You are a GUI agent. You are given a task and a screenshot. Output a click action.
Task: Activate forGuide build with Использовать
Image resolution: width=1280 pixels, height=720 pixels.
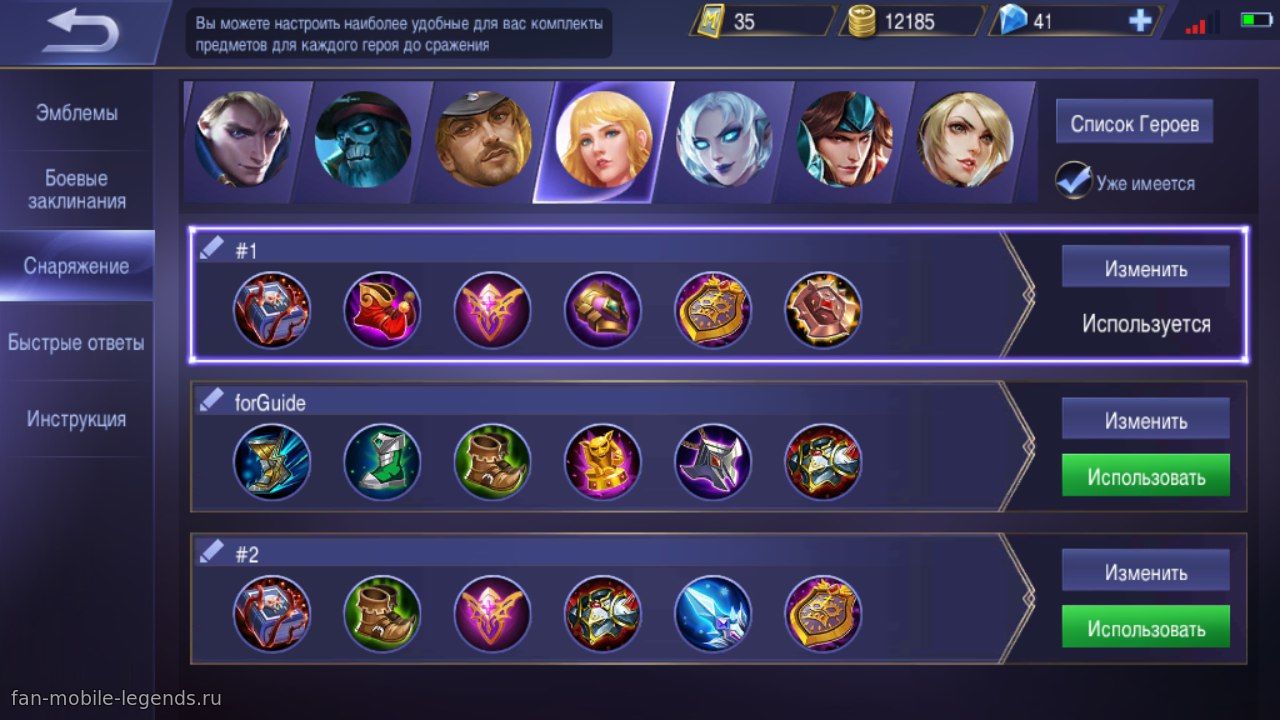1146,477
